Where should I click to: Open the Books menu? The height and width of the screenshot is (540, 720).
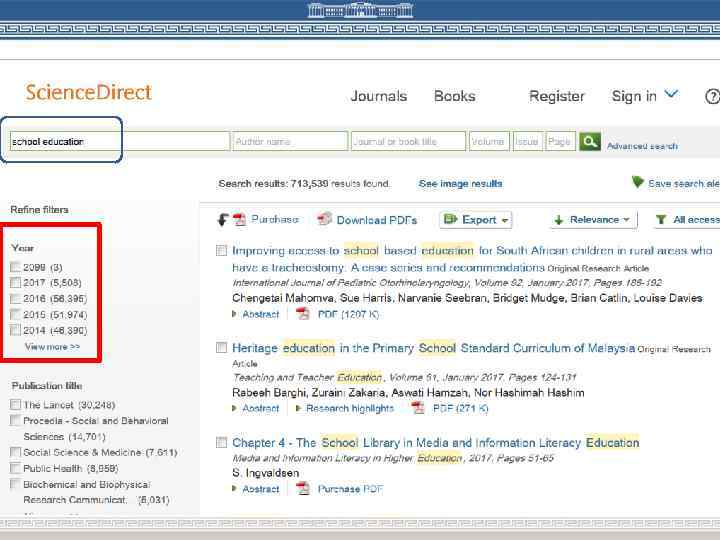point(455,96)
